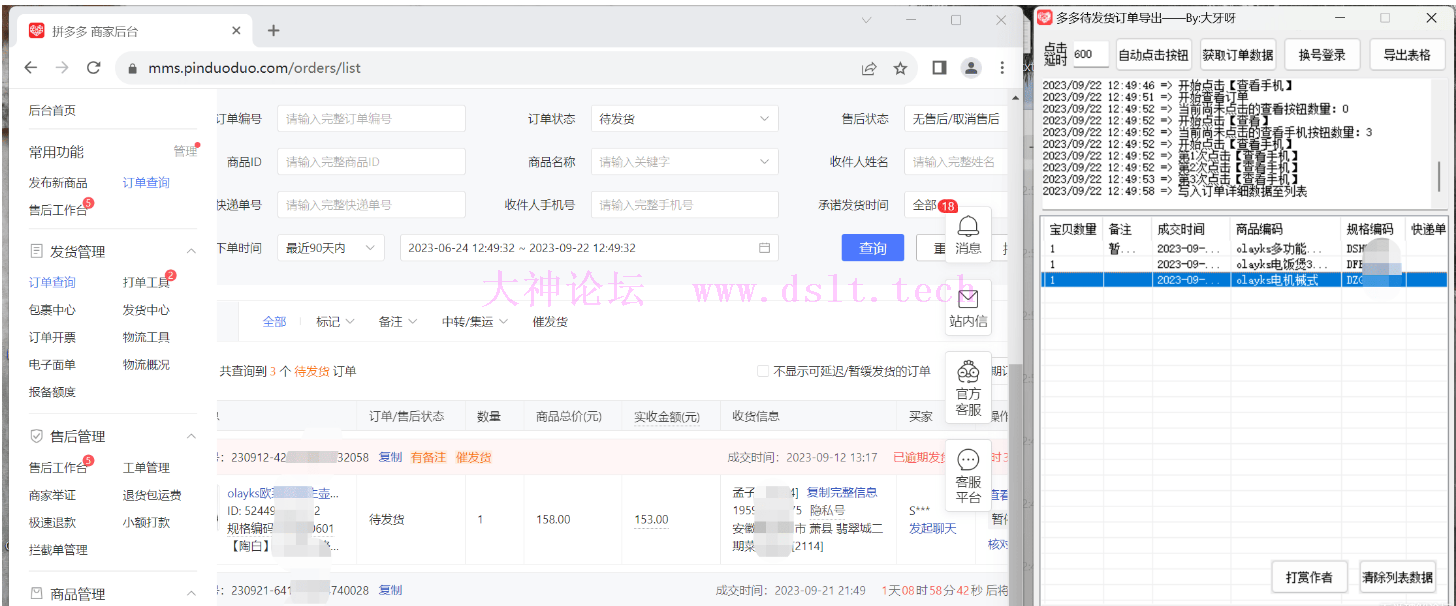Screen dimensions: 1456x606
Task: Open the 商品名称 keyword dropdown
Action: coord(684,162)
